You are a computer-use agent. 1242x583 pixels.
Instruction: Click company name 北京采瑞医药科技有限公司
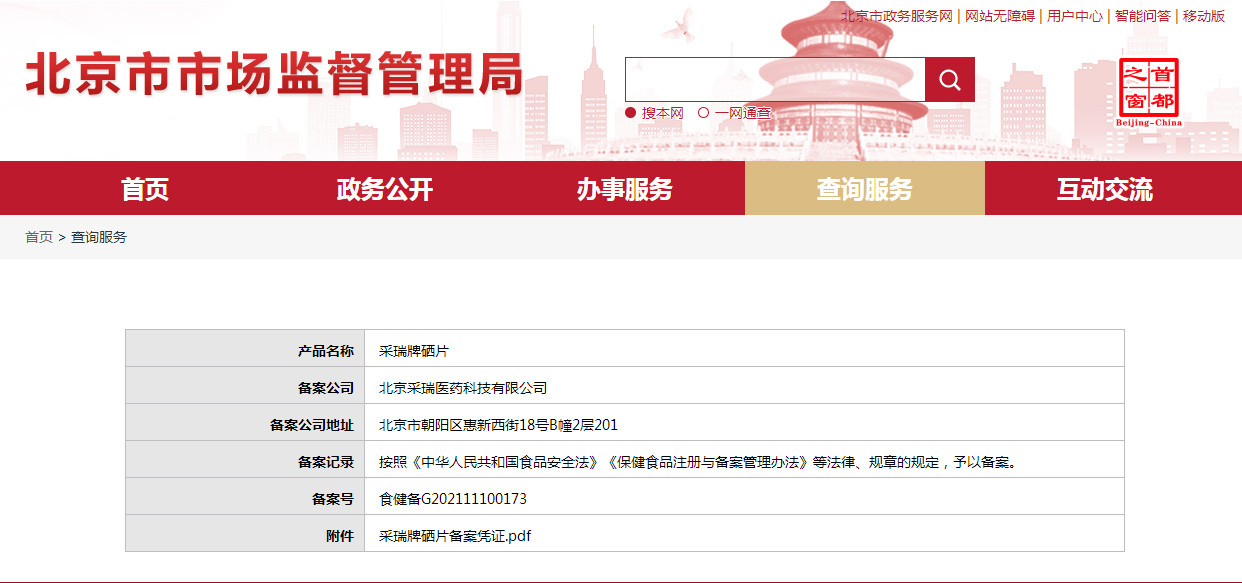[x=463, y=388]
